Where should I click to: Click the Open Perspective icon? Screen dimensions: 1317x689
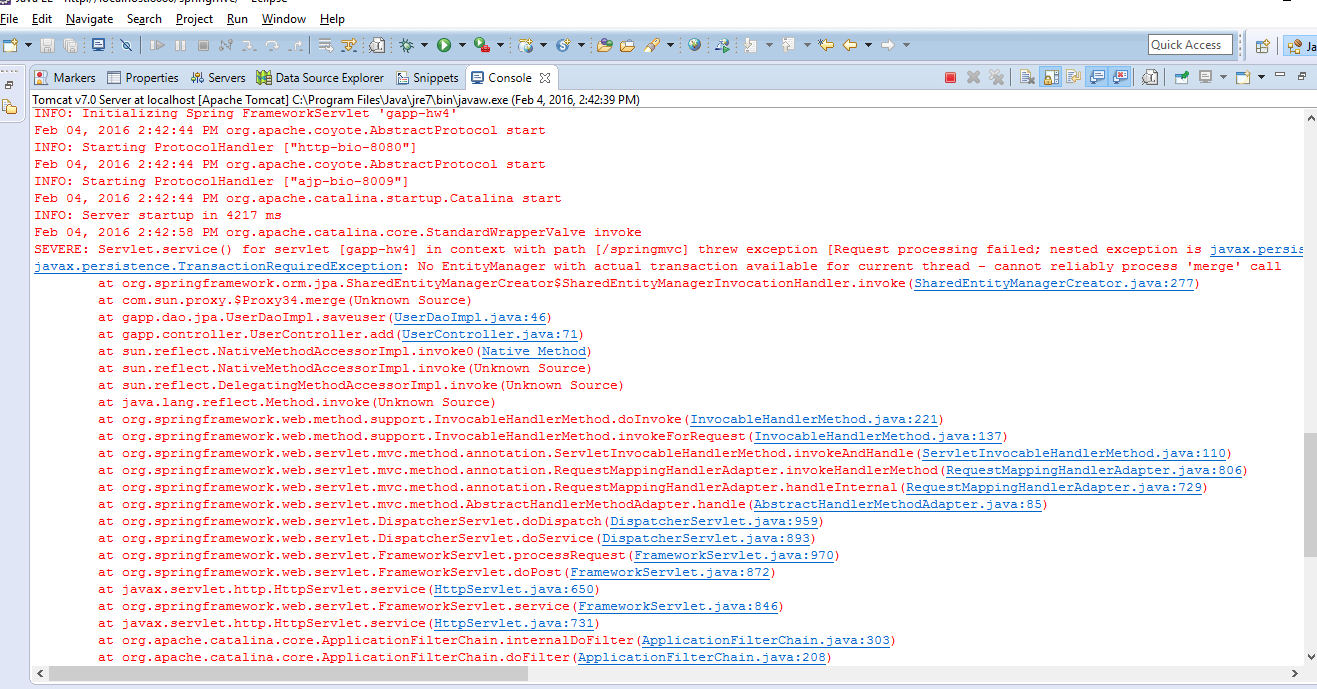click(1262, 46)
